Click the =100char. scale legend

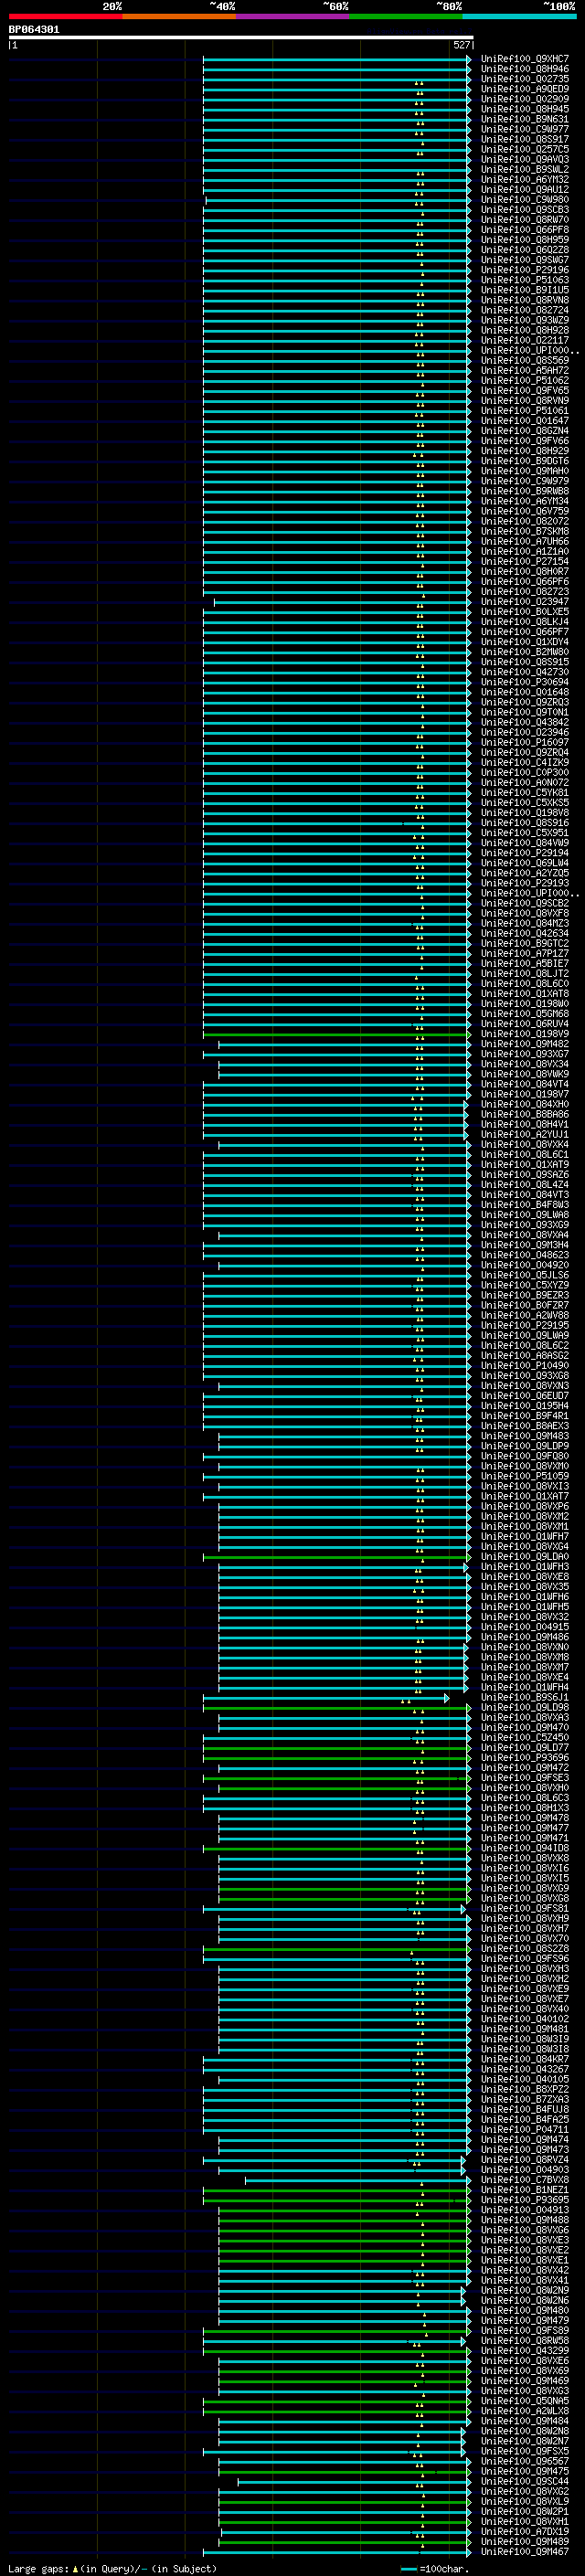point(434,2568)
